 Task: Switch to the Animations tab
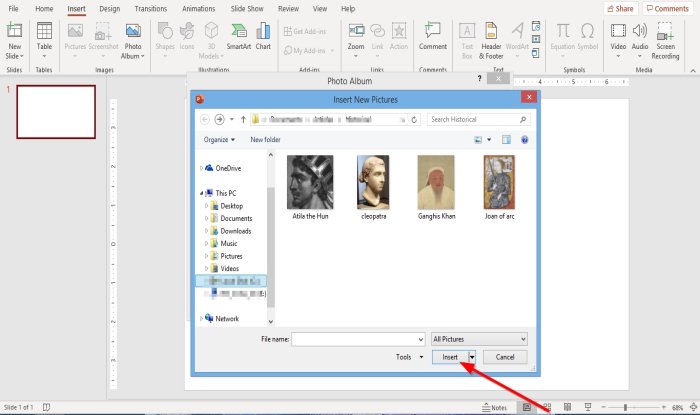[199, 8]
